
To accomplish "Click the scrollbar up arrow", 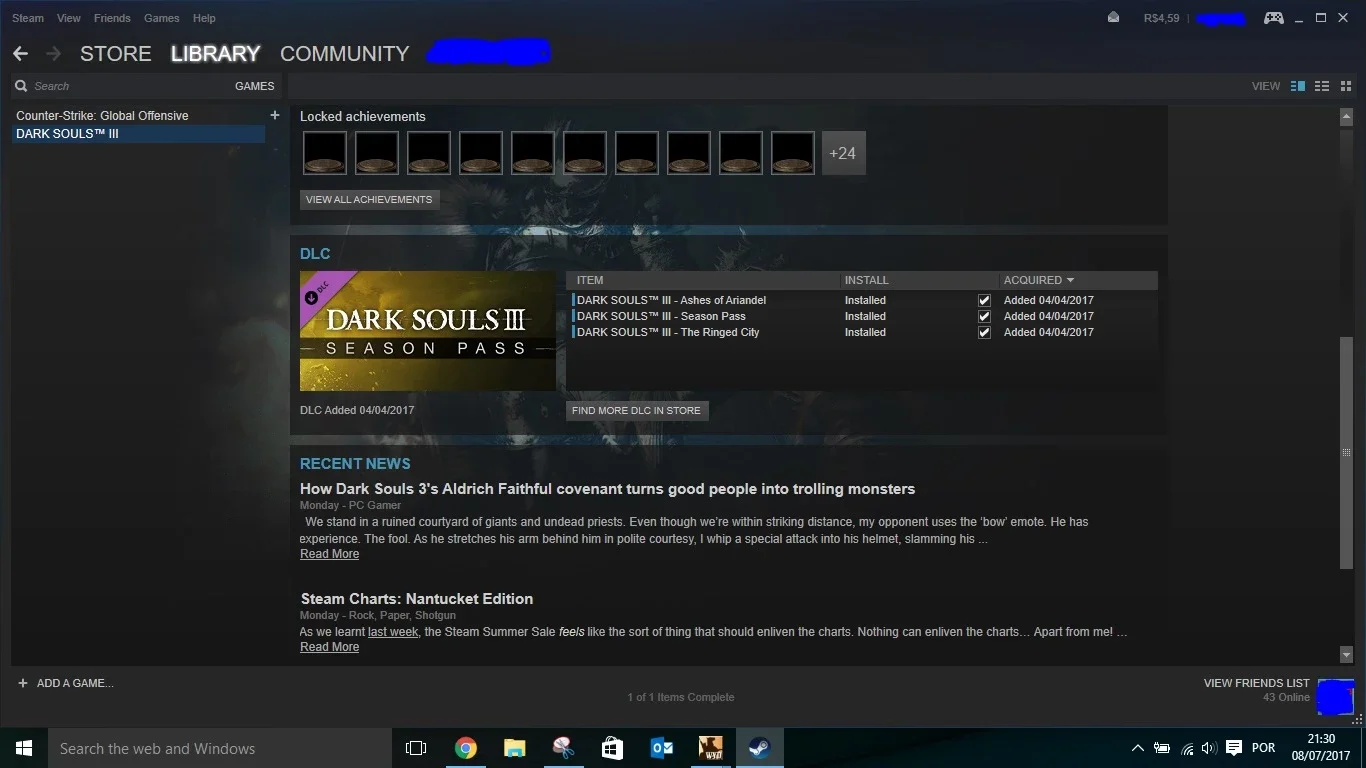I will (x=1346, y=117).
